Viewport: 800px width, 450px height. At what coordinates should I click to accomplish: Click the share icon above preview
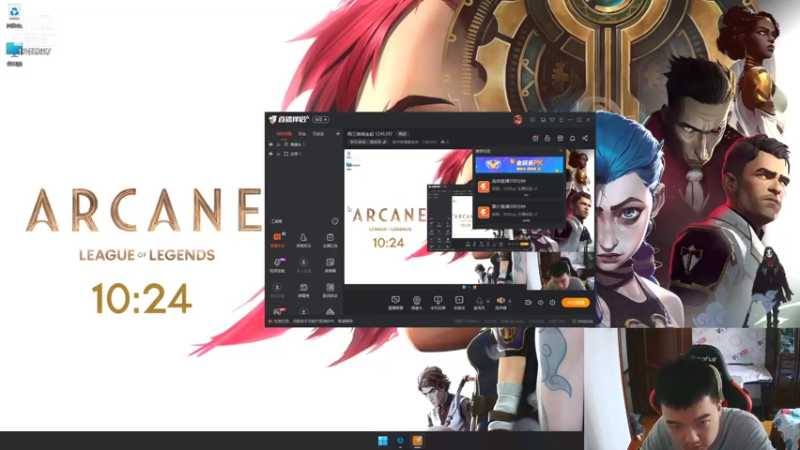[585, 138]
